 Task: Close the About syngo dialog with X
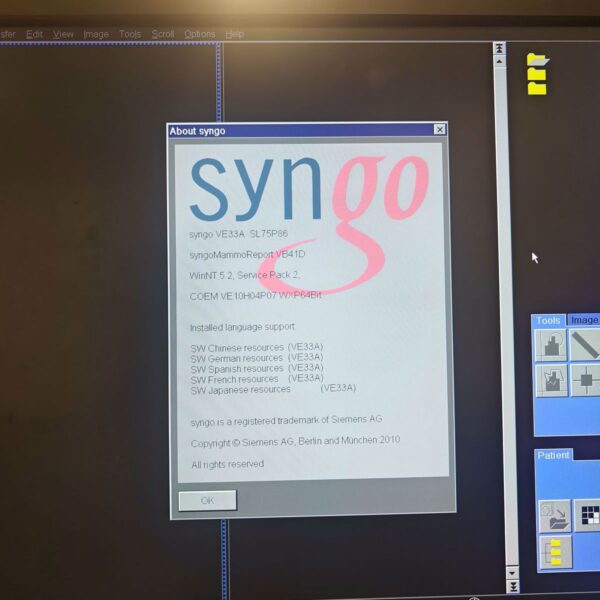[x=440, y=130]
